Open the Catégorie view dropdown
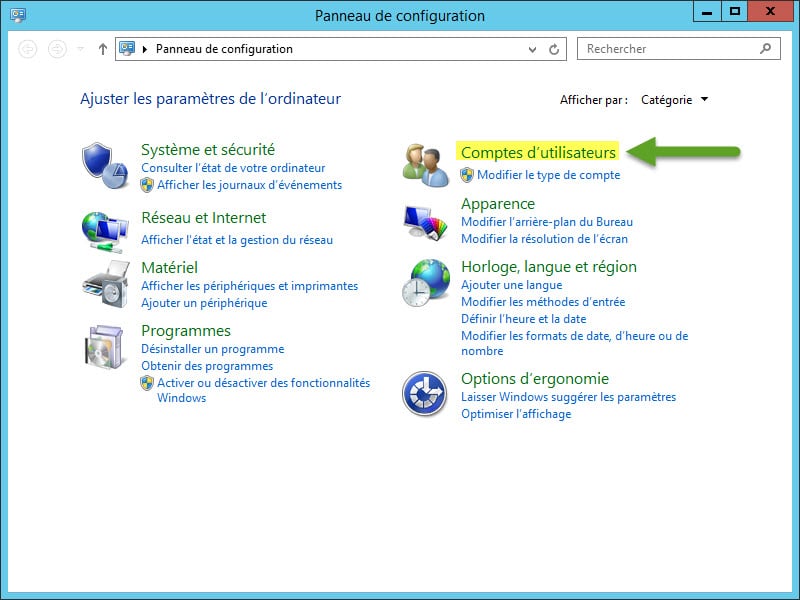 pyautogui.click(x=674, y=99)
